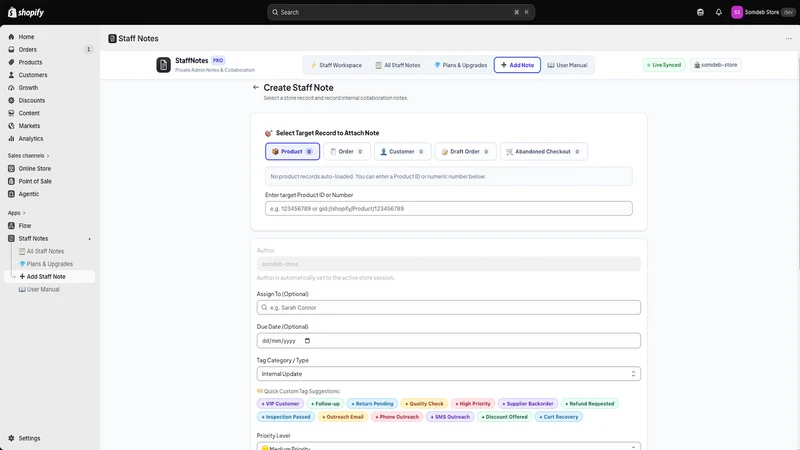
Task: Click the Growth icon in sidebar
Action: point(11,88)
